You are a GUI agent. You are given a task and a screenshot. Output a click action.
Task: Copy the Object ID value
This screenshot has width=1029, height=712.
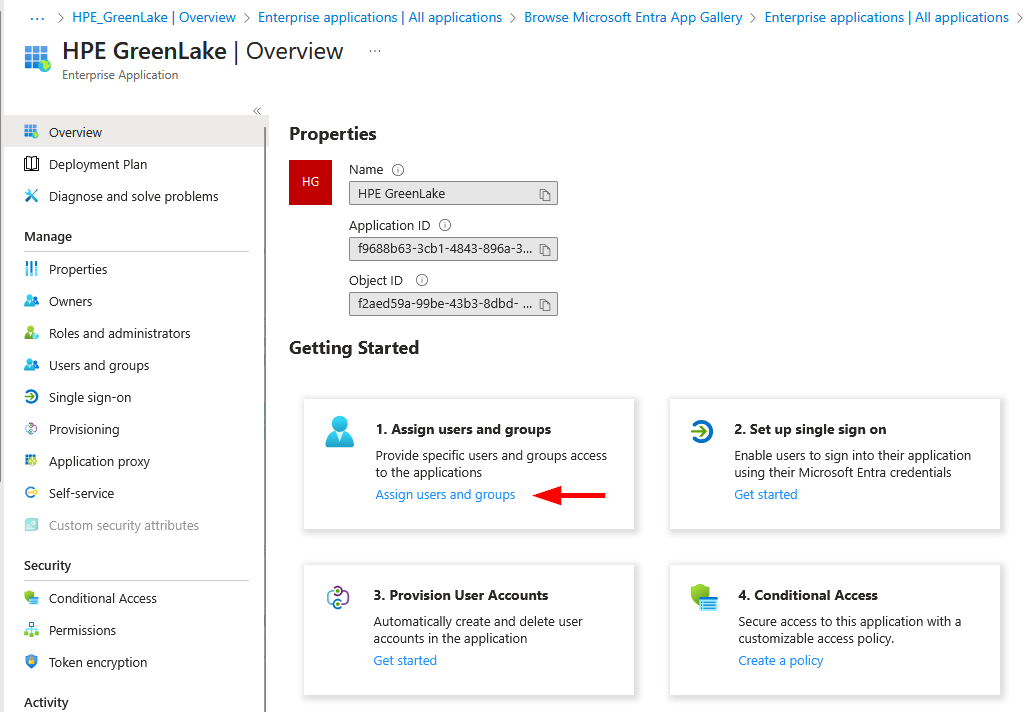click(545, 304)
